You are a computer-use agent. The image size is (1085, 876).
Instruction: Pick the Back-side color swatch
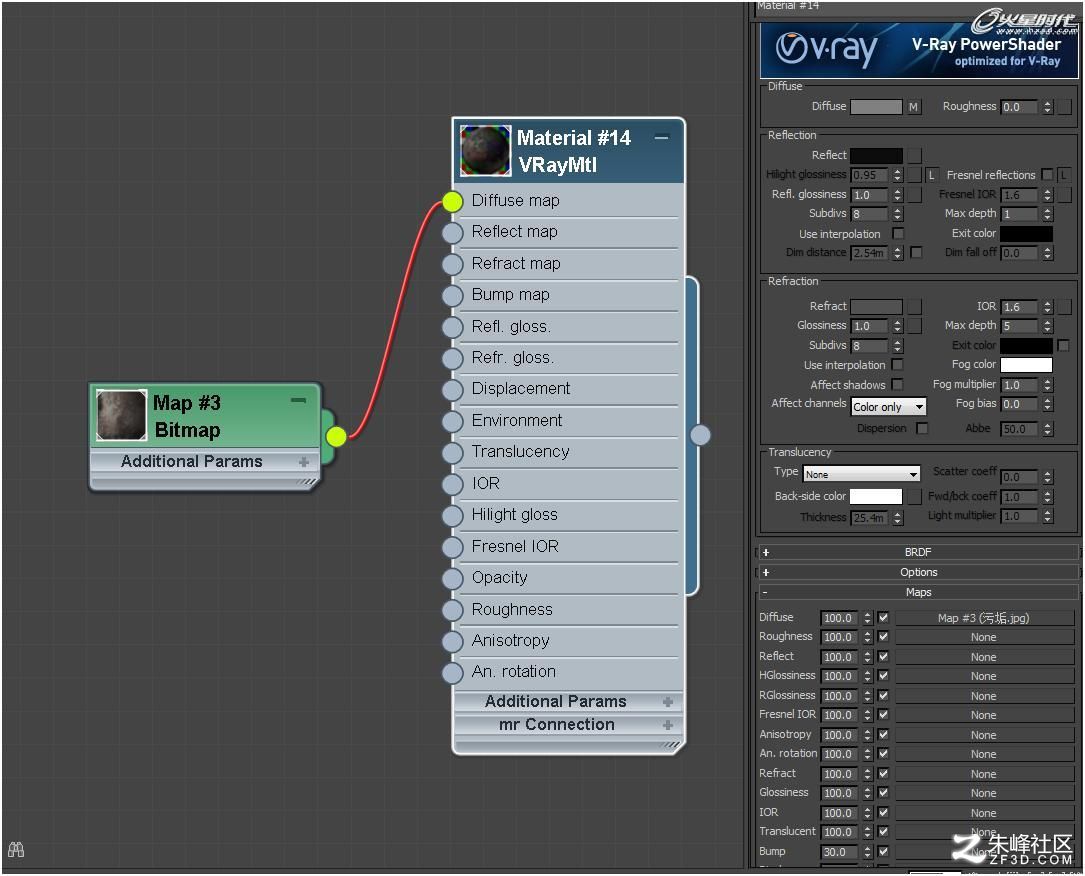tap(876, 496)
